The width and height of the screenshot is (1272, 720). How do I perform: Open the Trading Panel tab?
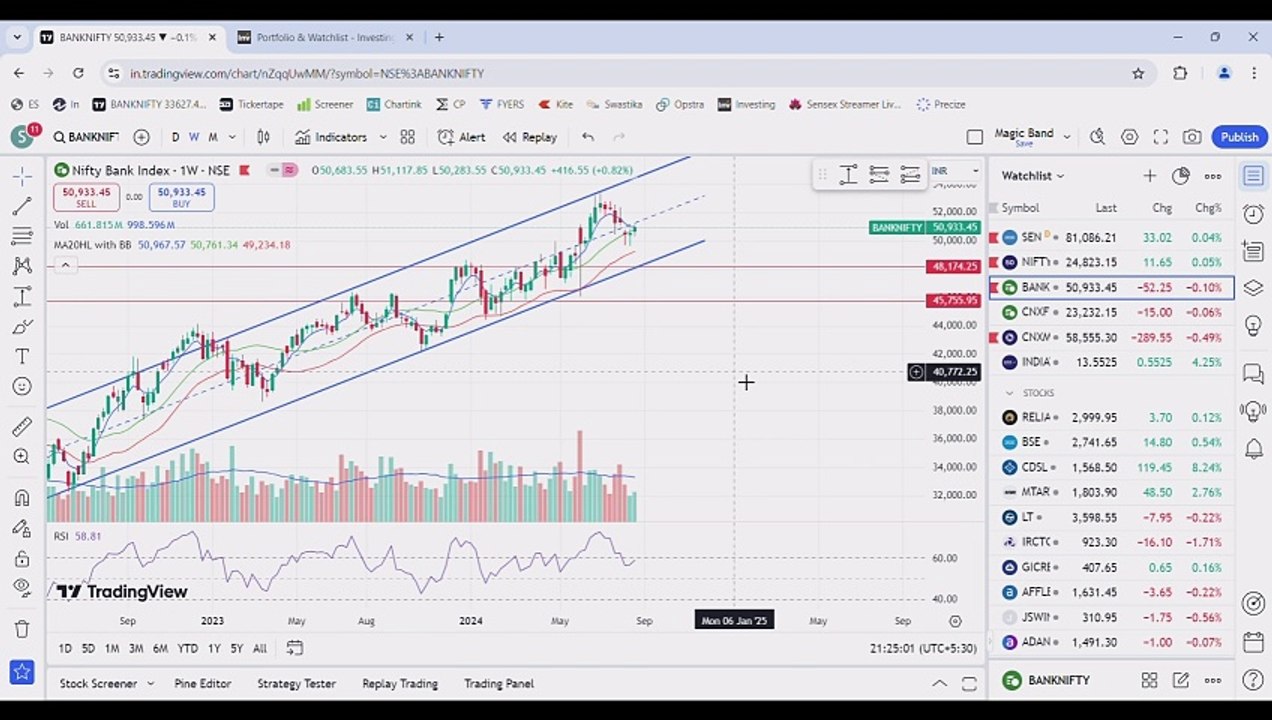499,684
